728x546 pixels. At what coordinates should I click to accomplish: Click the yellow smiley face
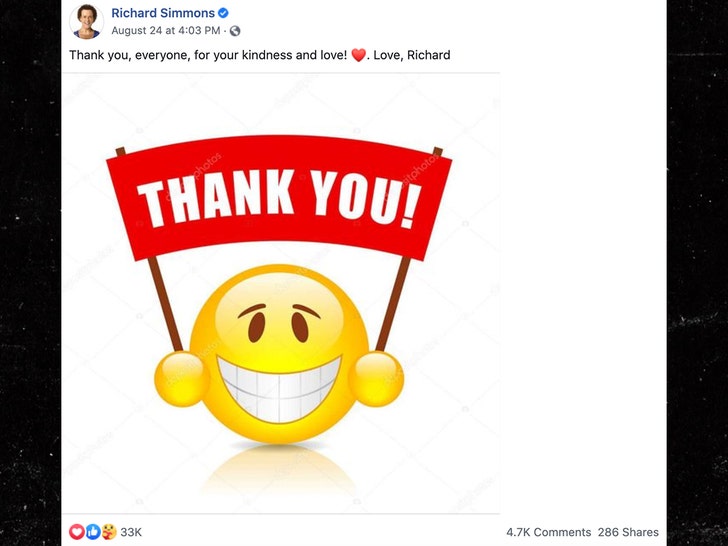point(279,354)
